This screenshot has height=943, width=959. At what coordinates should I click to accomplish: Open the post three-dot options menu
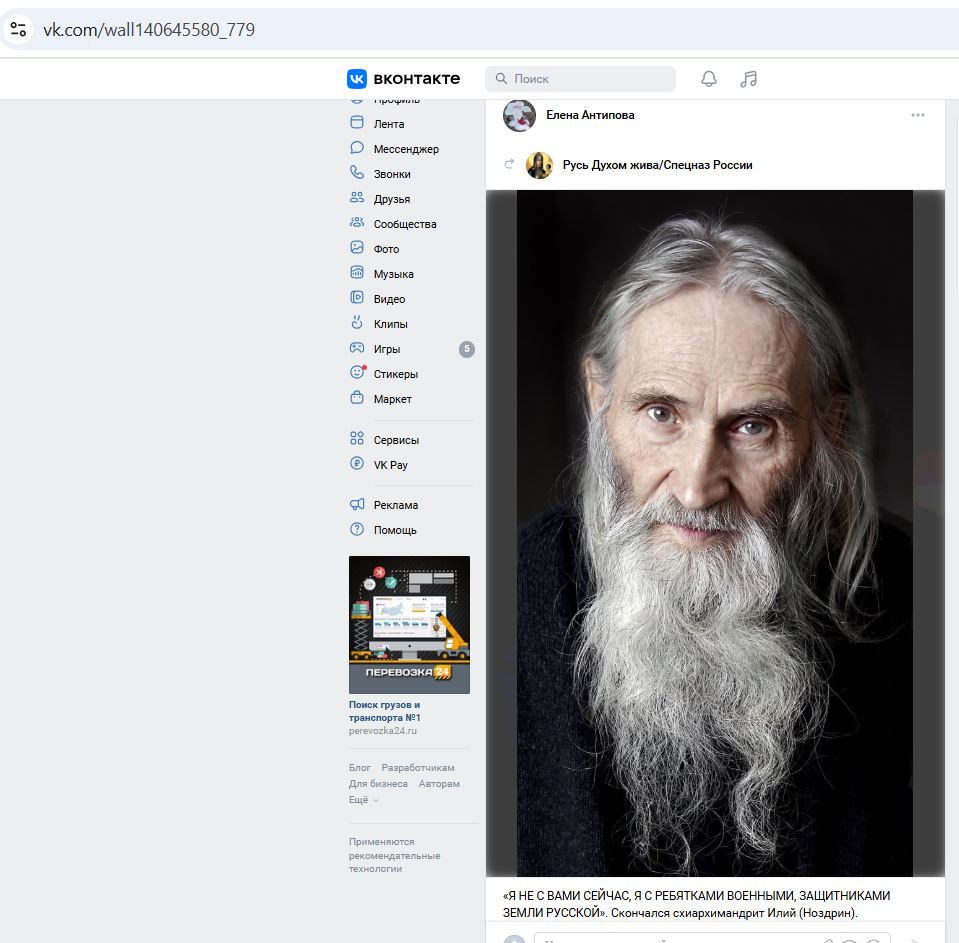917,115
